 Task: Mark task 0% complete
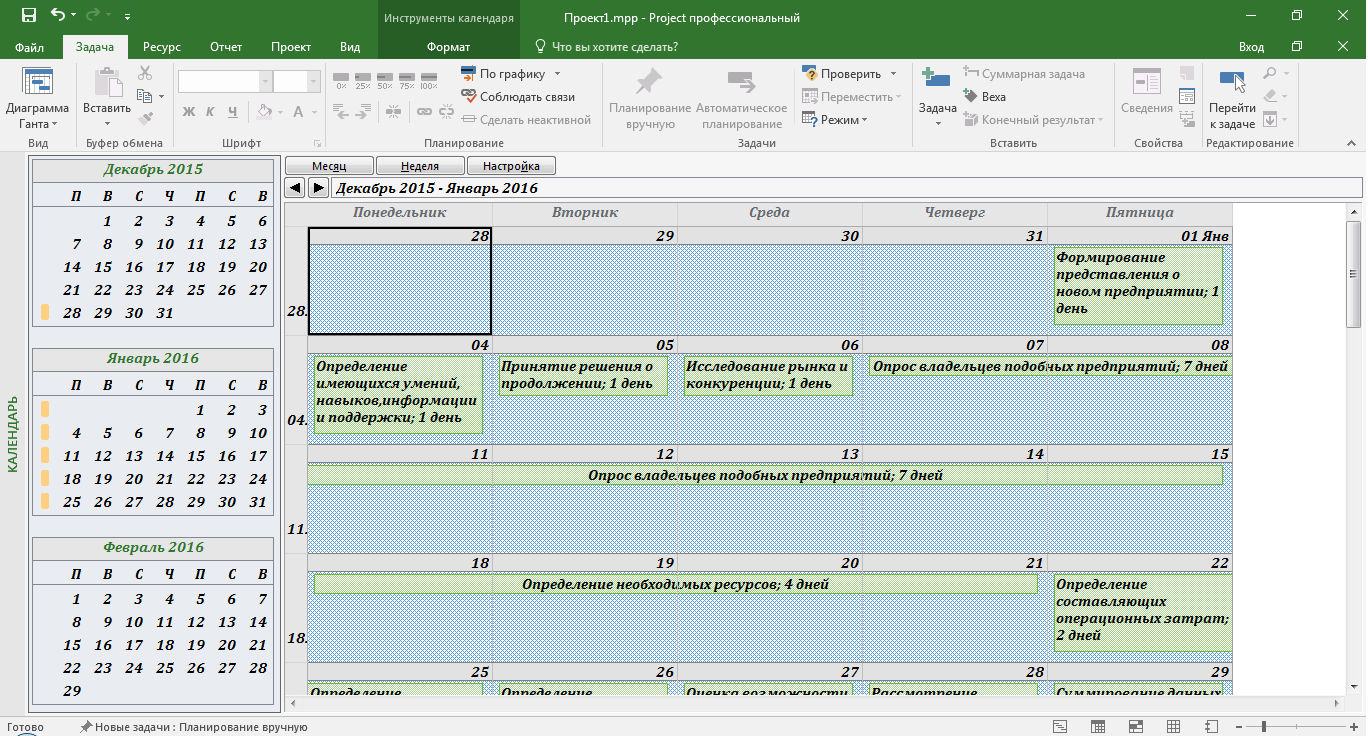pyautogui.click(x=341, y=80)
